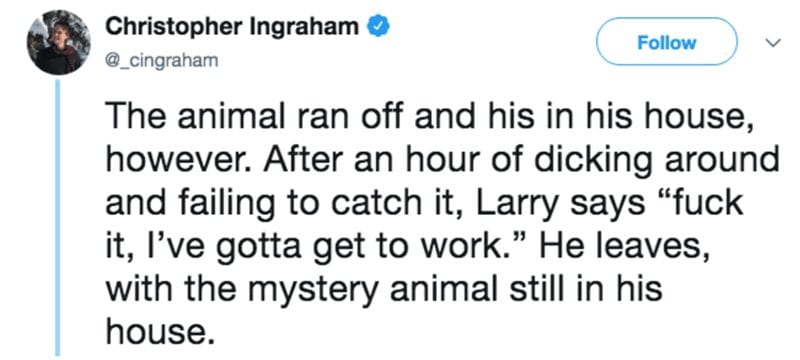Click the blue thread connector line
This screenshot has width=800, height=360.
pyautogui.click(x=58, y=217)
